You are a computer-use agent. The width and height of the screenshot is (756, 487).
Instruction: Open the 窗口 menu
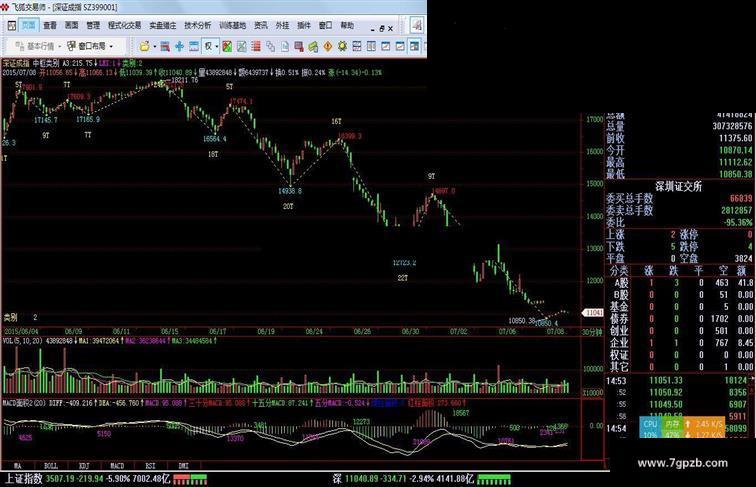pyautogui.click(x=325, y=26)
